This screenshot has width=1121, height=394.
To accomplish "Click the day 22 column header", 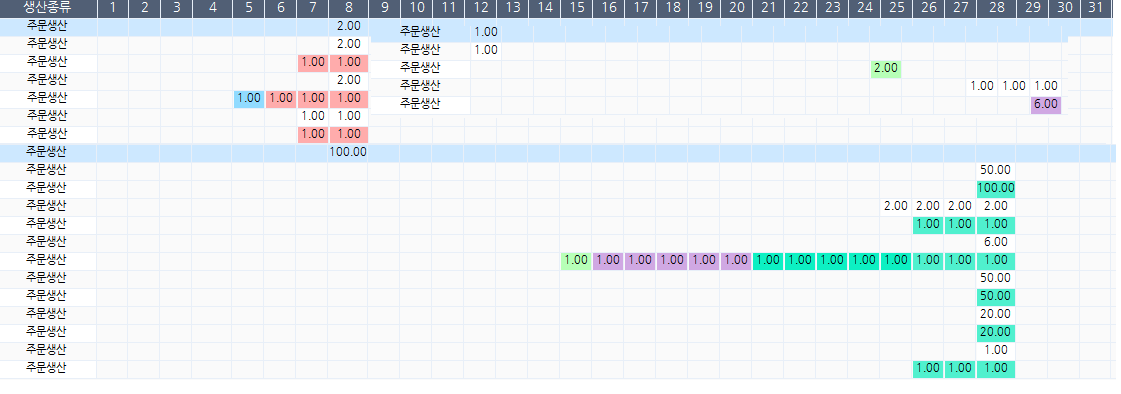I will tap(801, 9).
